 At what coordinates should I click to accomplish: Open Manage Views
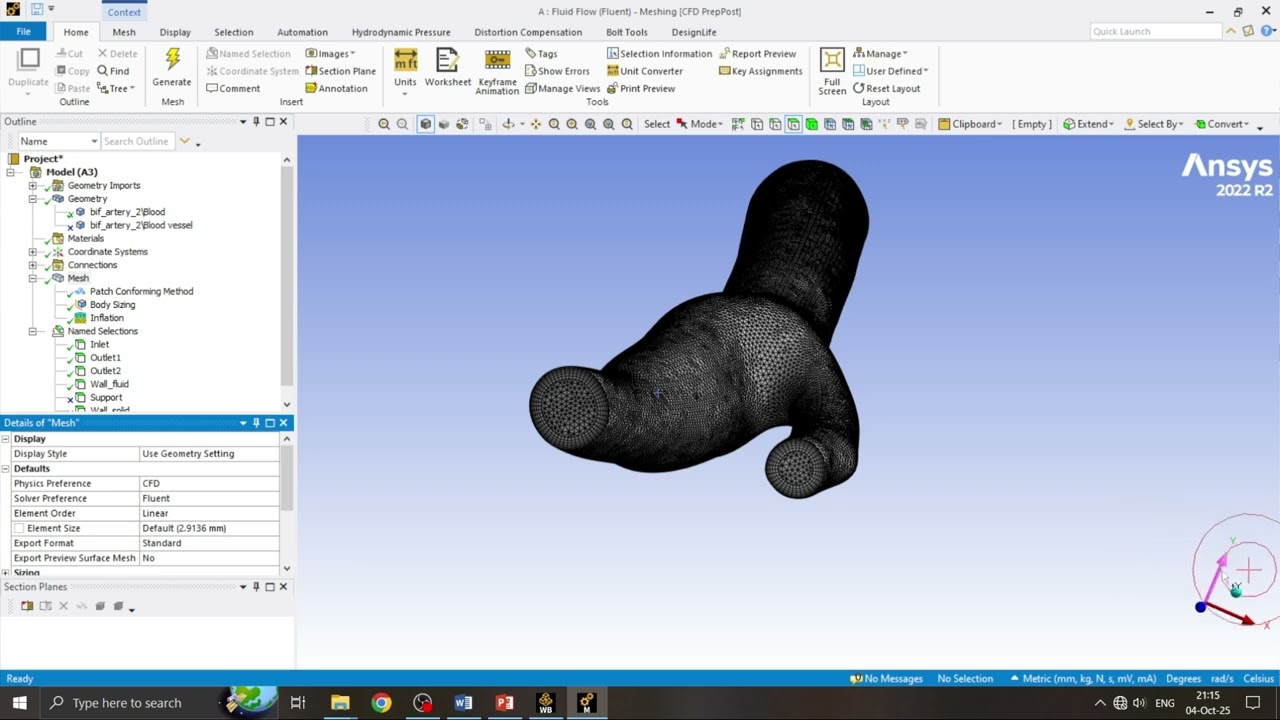(x=562, y=88)
